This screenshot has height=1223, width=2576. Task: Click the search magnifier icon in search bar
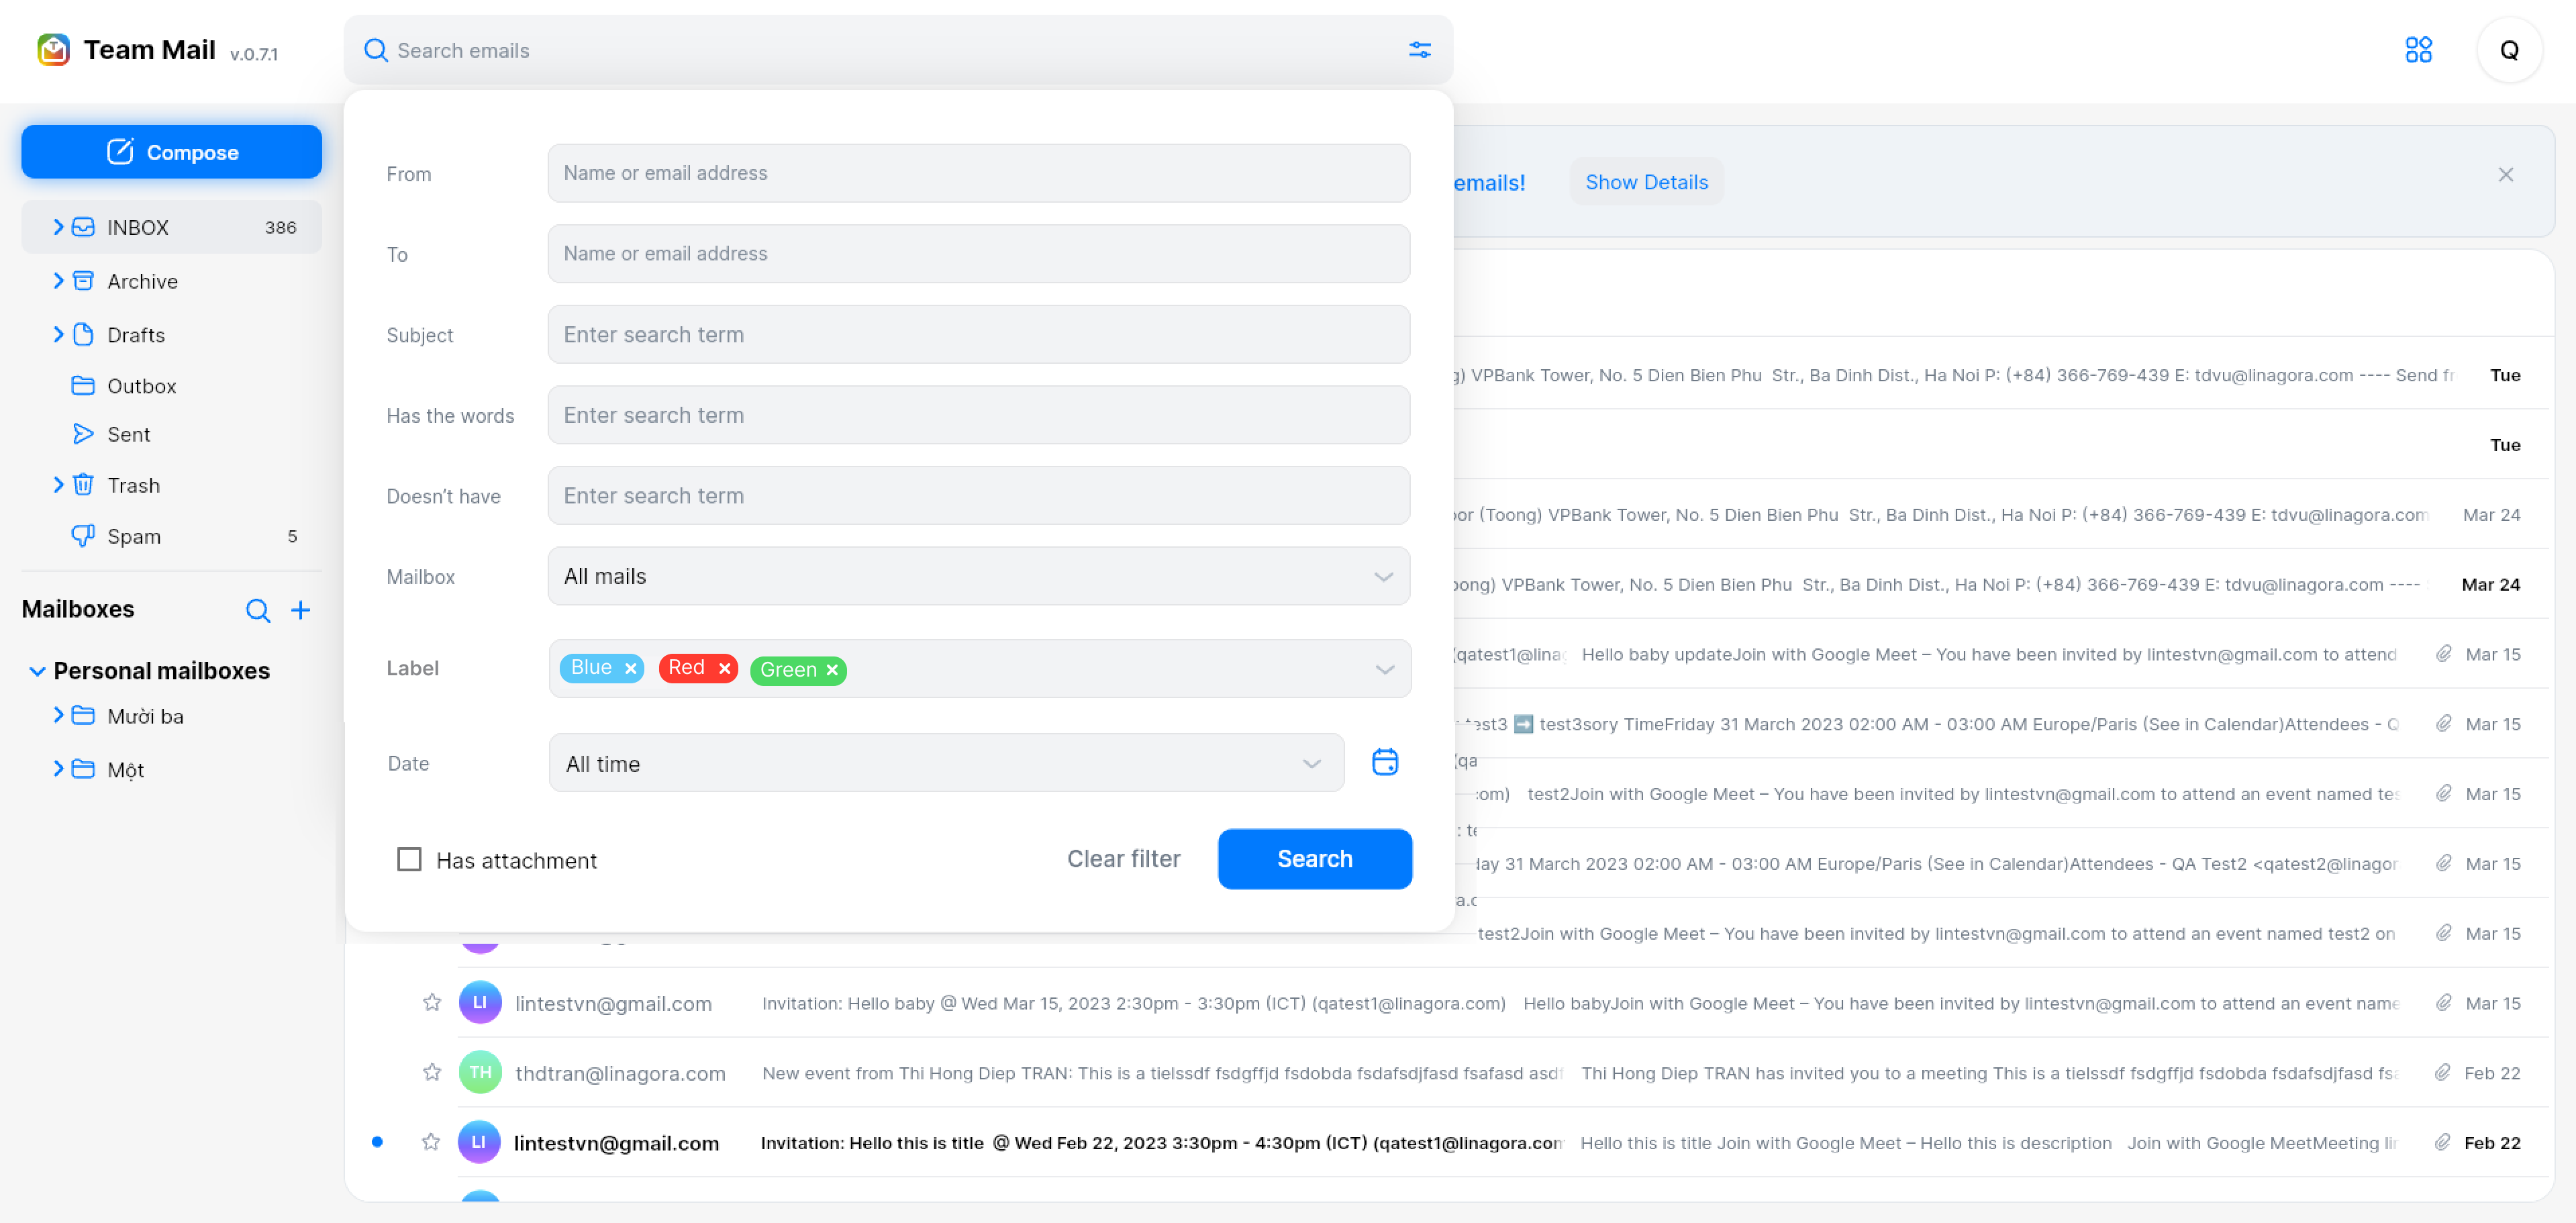tap(375, 50)
